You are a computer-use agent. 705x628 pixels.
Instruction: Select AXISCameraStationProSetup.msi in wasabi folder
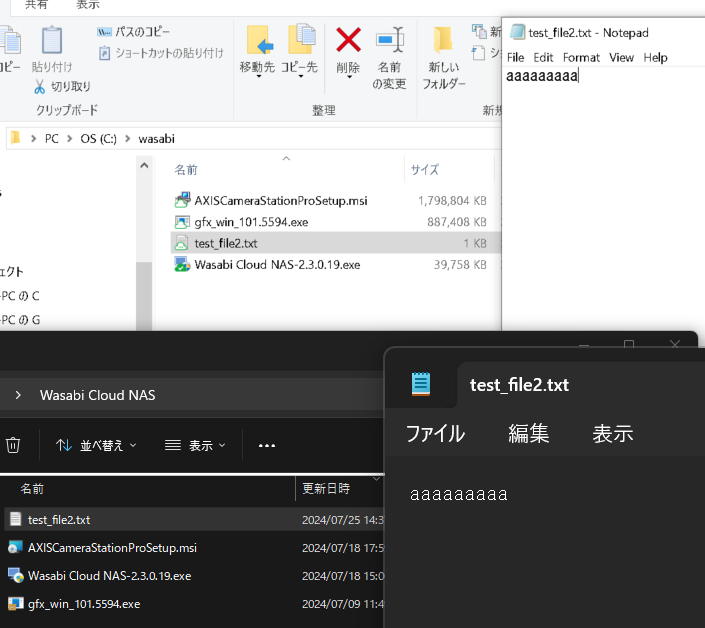(x=335, y=200)
